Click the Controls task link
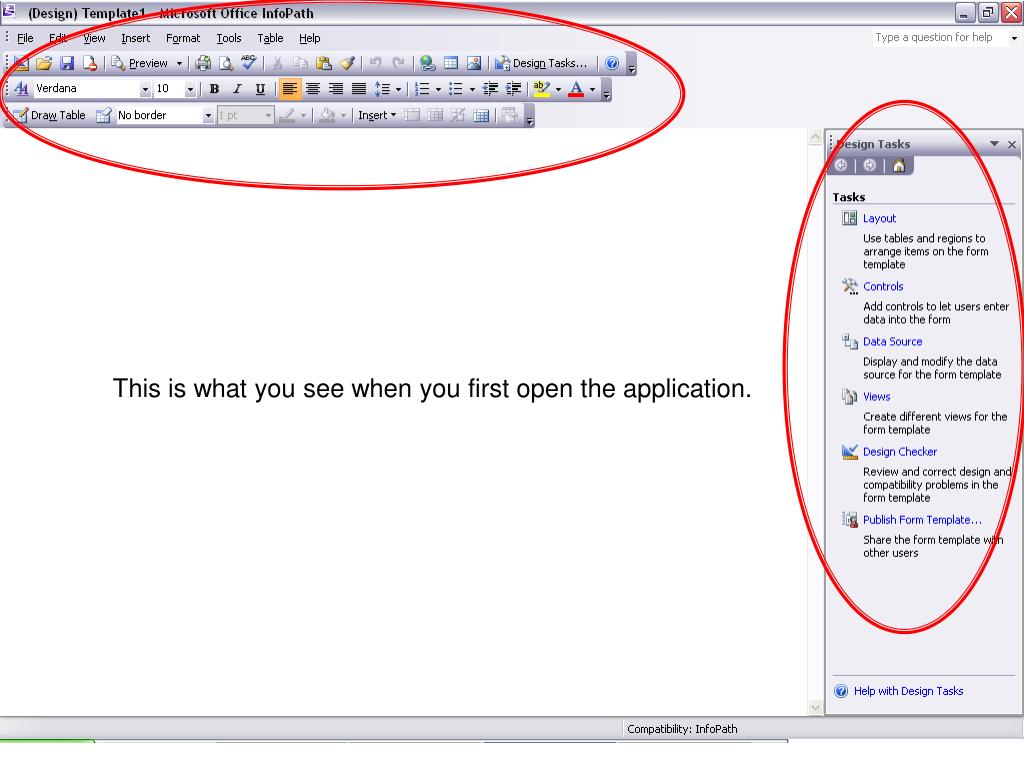This screenshot has width=1024, height=768. 883,287
